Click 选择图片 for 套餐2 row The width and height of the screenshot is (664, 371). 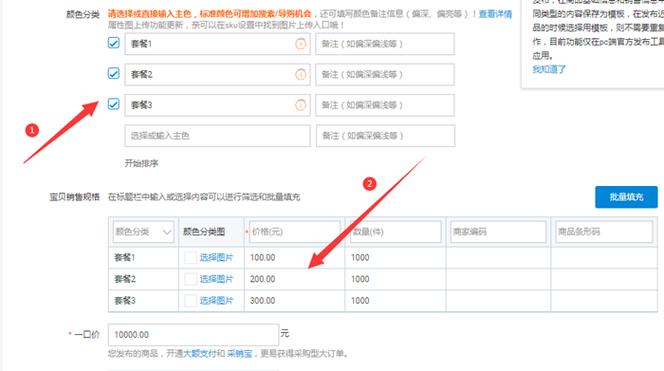(216, 279)
